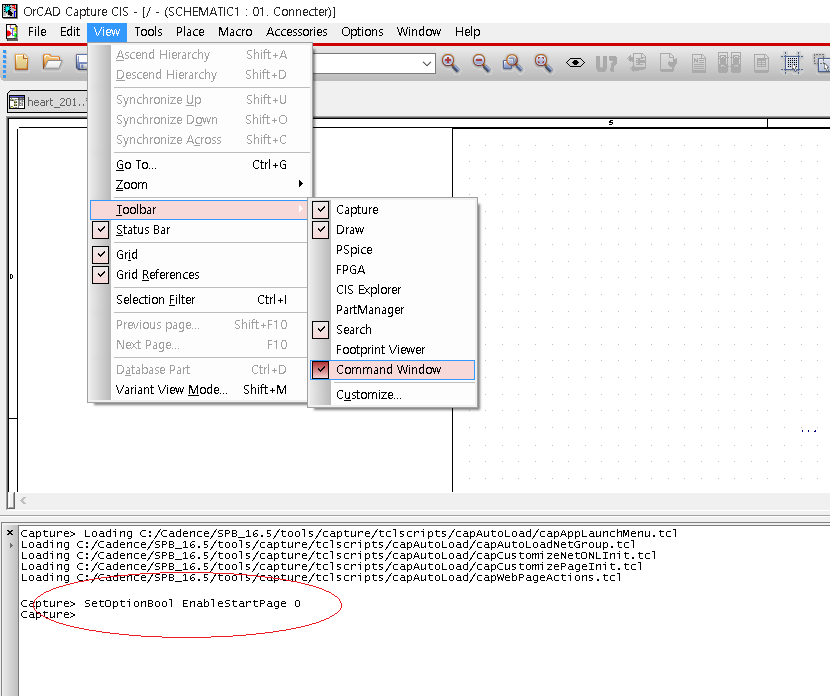Click the Bill of Materials icon
The image size is (830, 696).
761,63
